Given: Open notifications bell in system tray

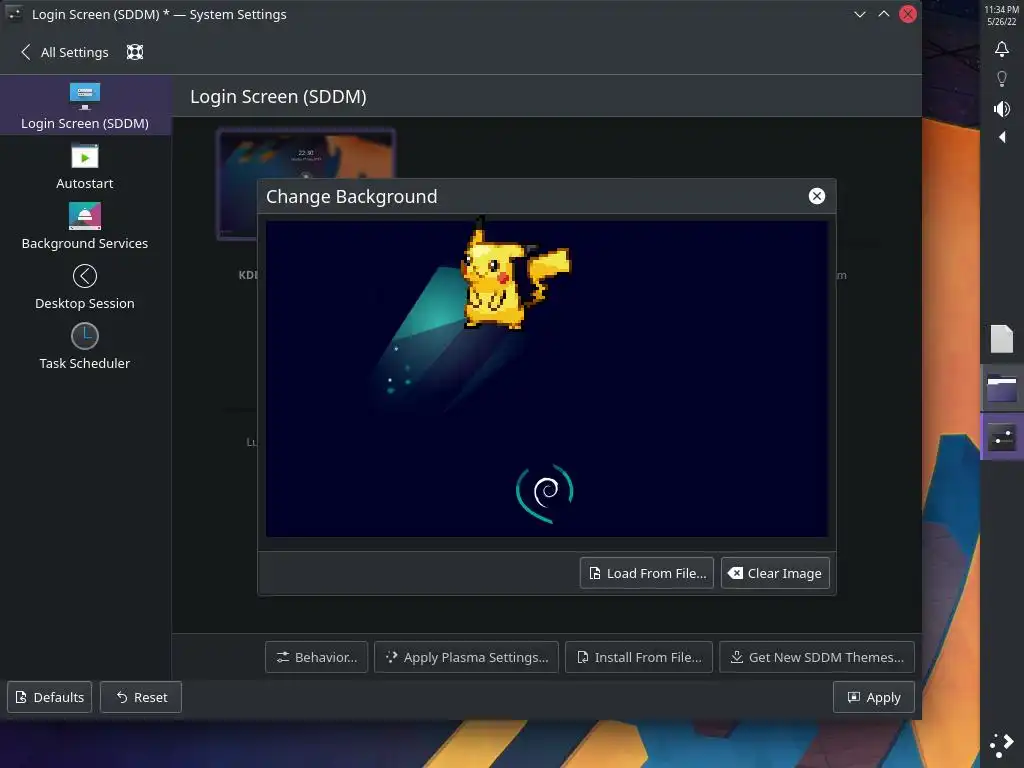Looking at the screenshot, I should pyautogui.click(x=1002, y=49).
